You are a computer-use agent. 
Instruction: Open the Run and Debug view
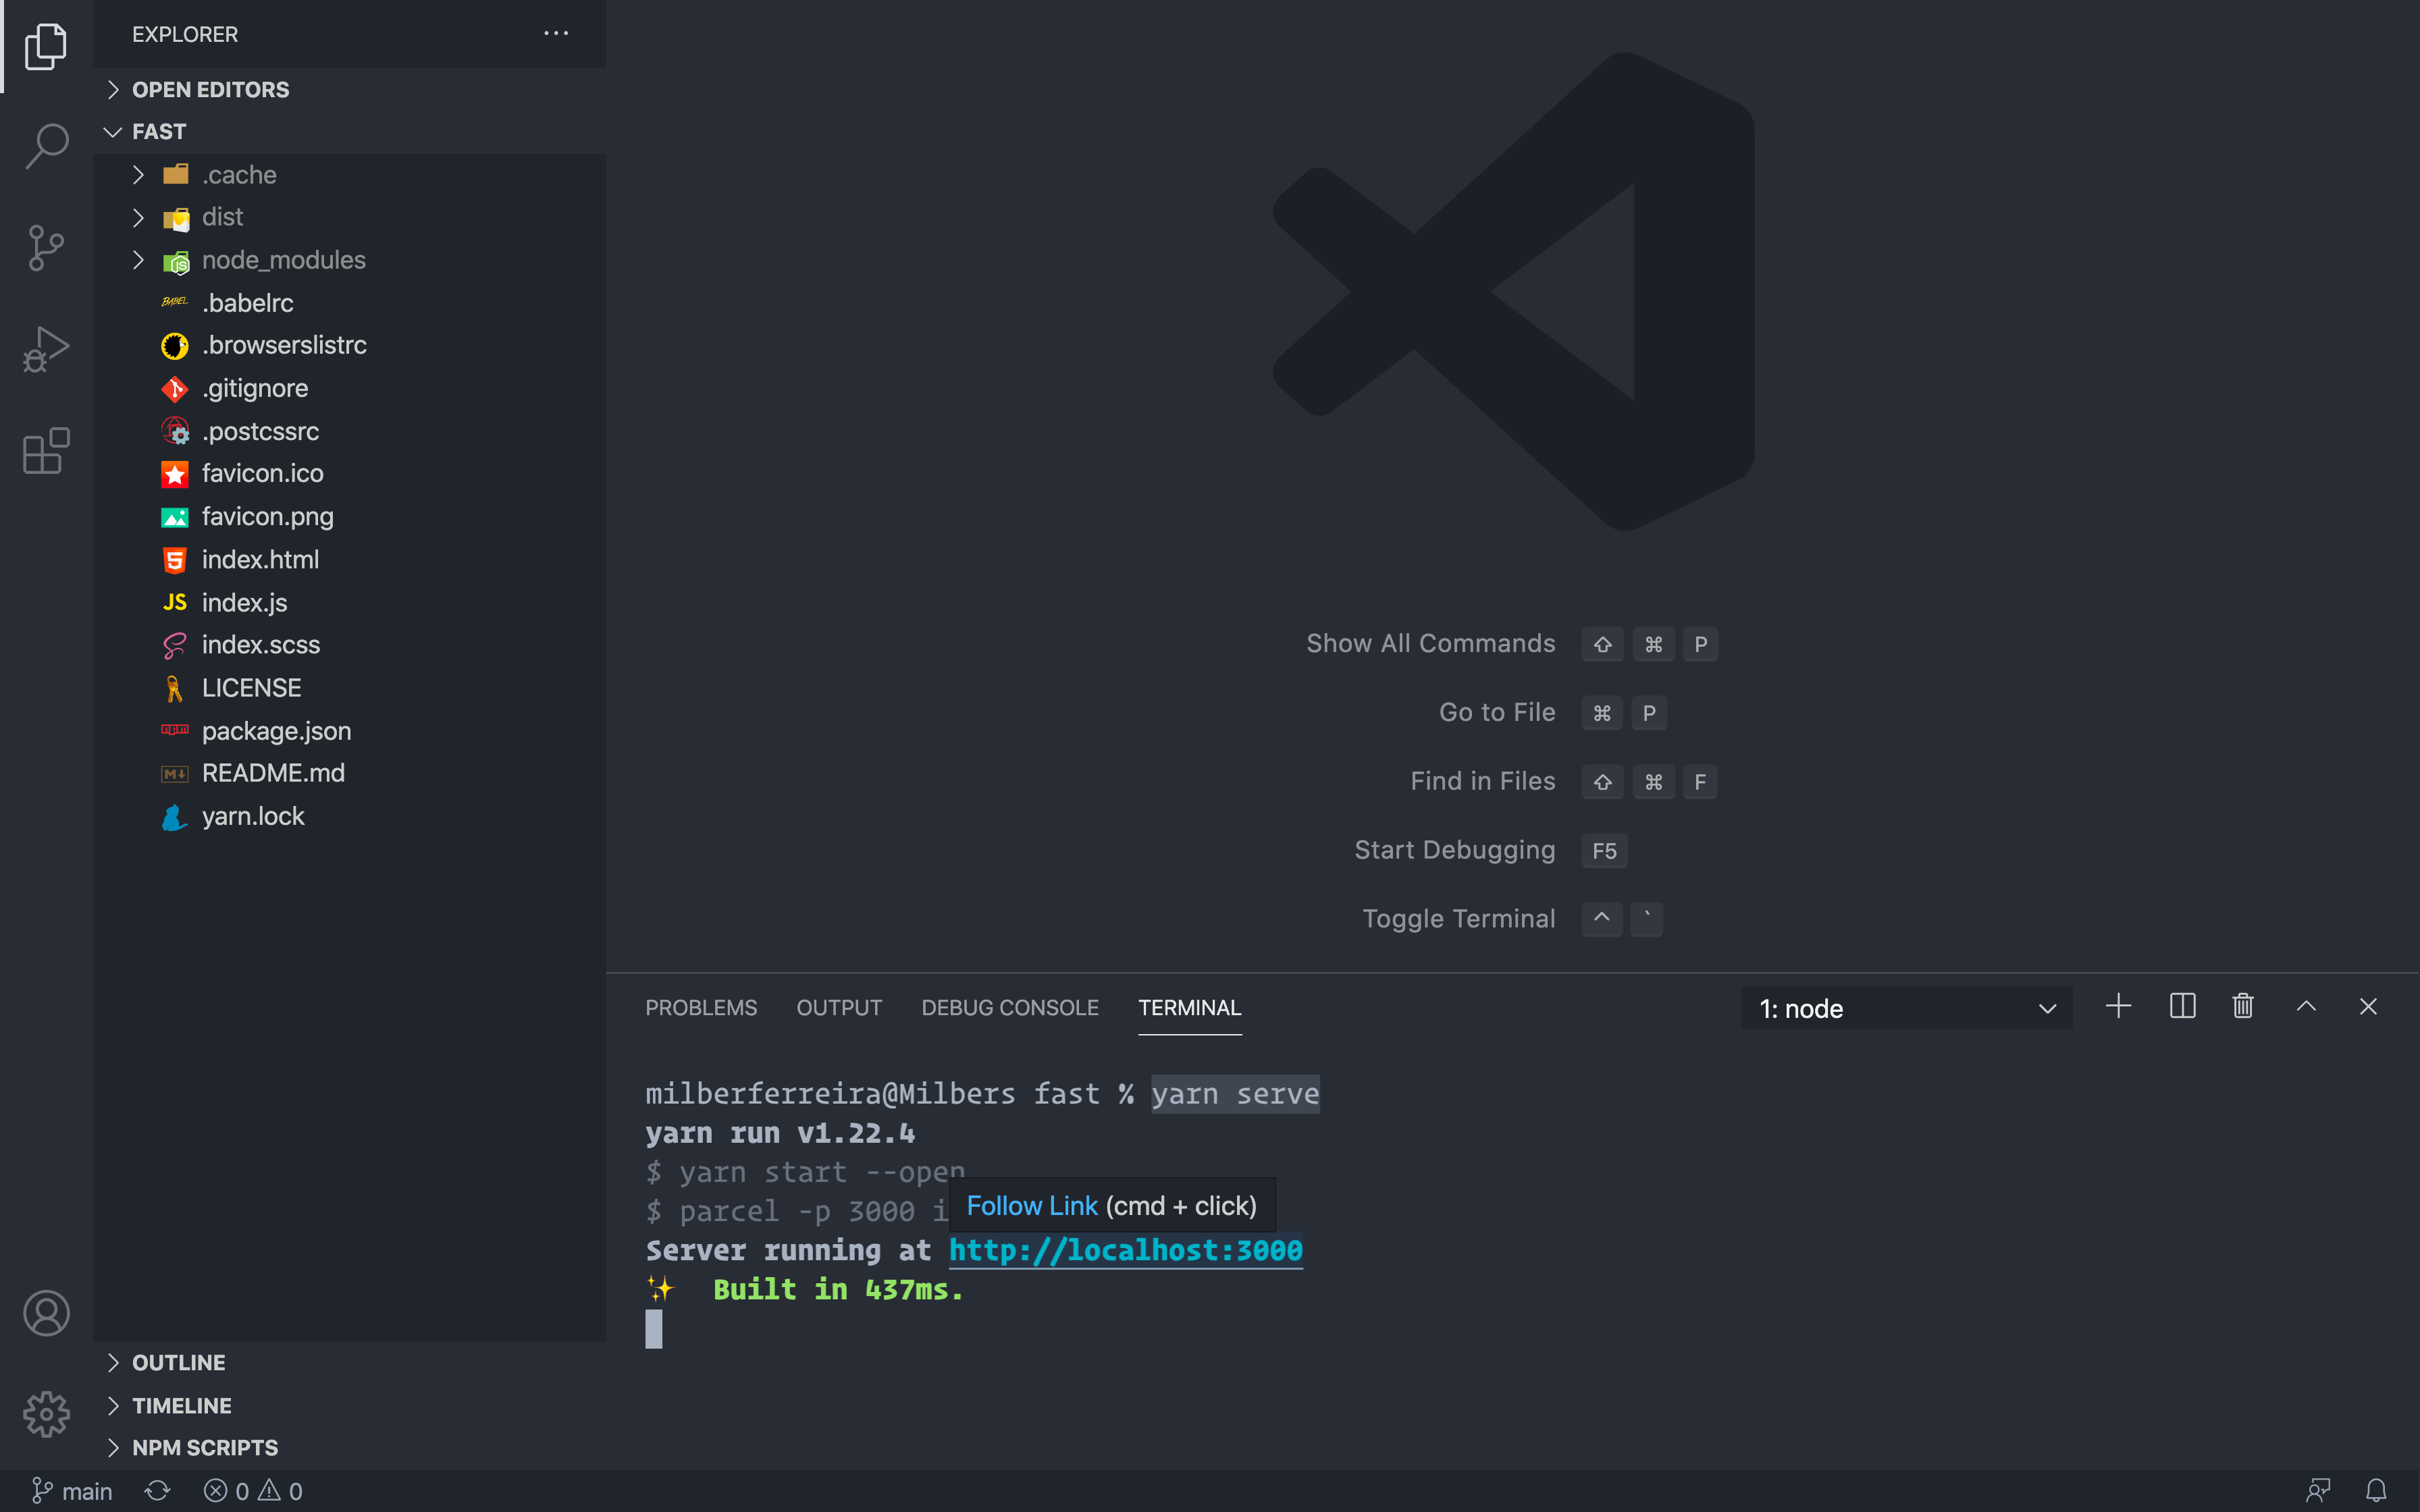click(46, 349)
